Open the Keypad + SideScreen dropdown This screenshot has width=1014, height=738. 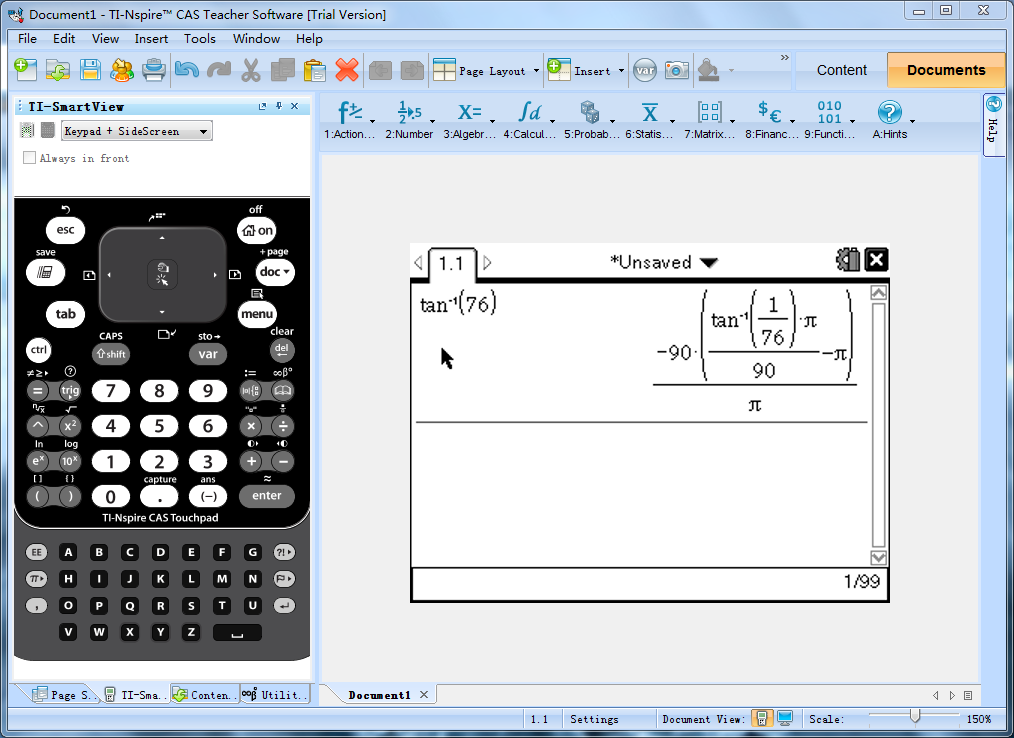pyautogui.click(x=137, y=131)
